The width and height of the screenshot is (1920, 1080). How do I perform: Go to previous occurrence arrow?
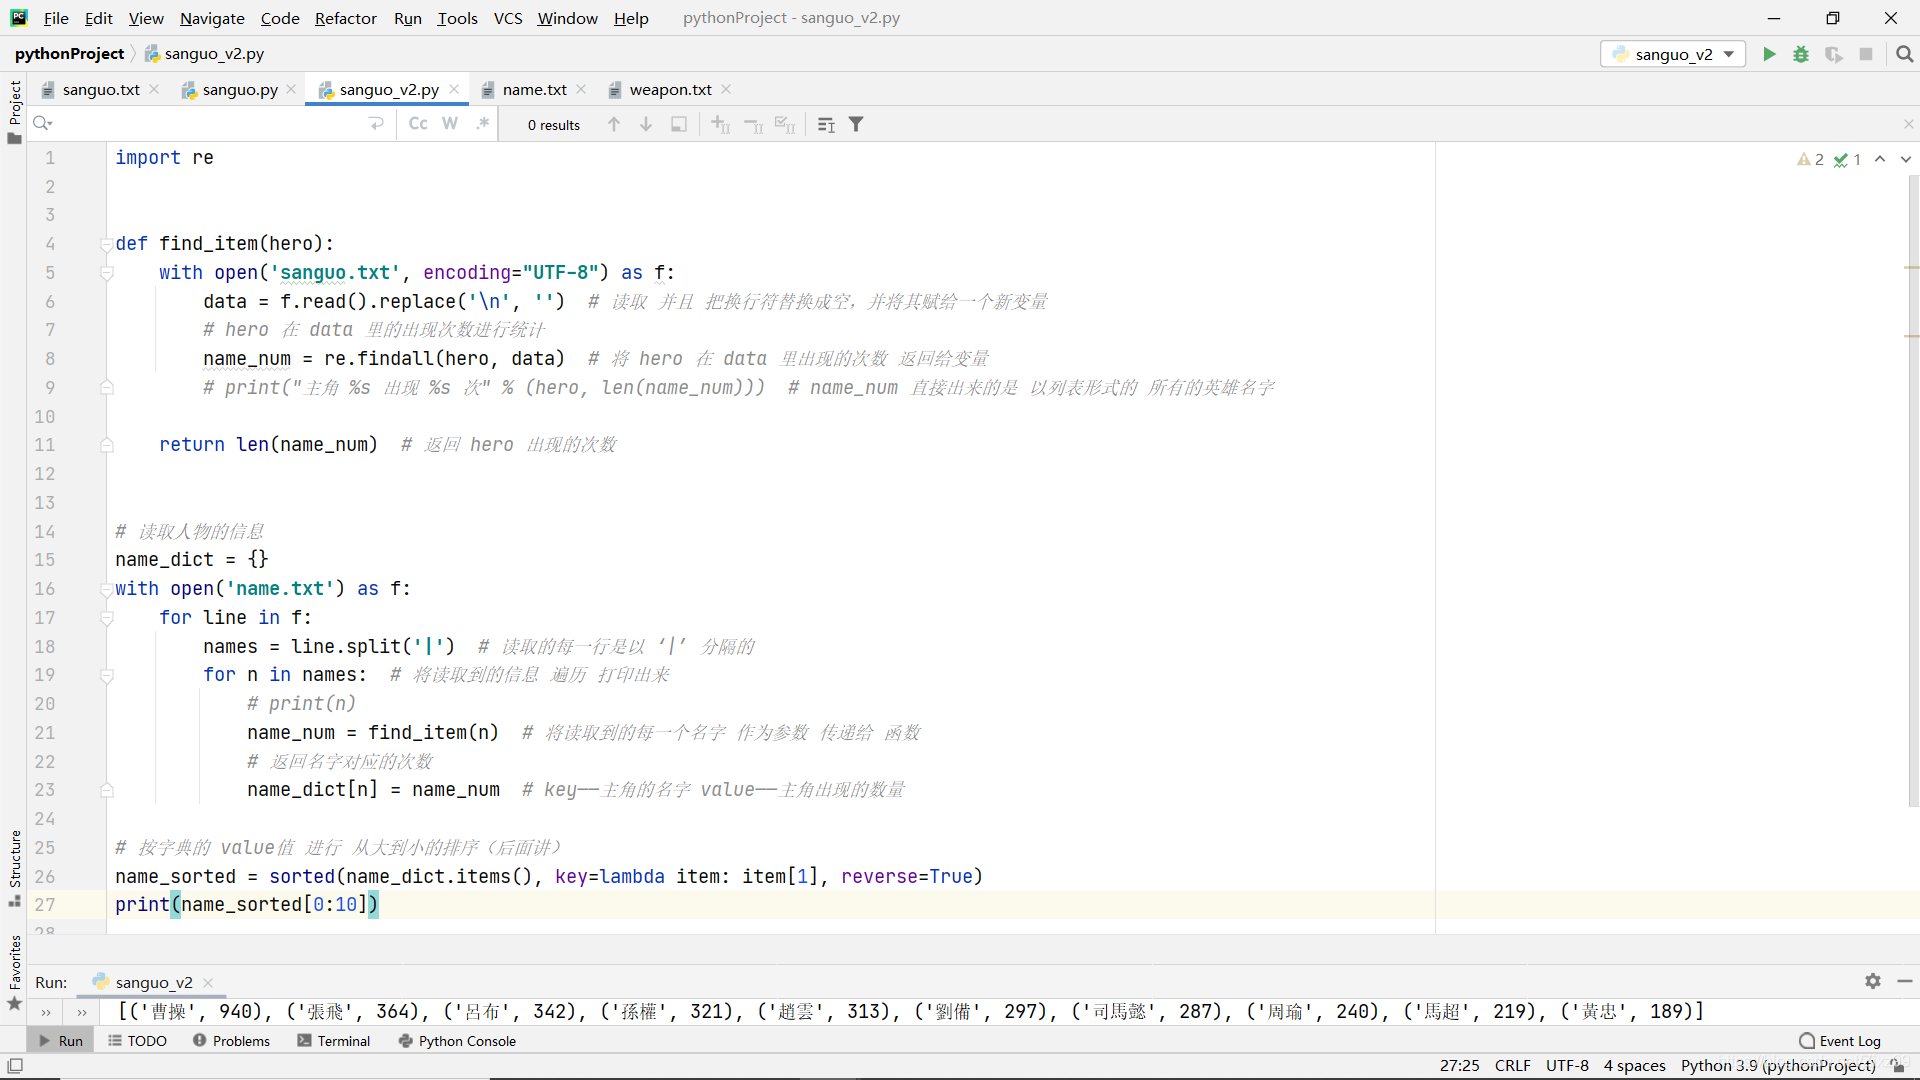tap(614, 124)
